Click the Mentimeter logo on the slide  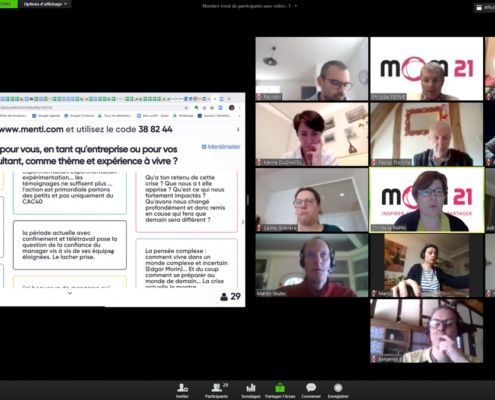pyautogui.click(x=221, y=147)
